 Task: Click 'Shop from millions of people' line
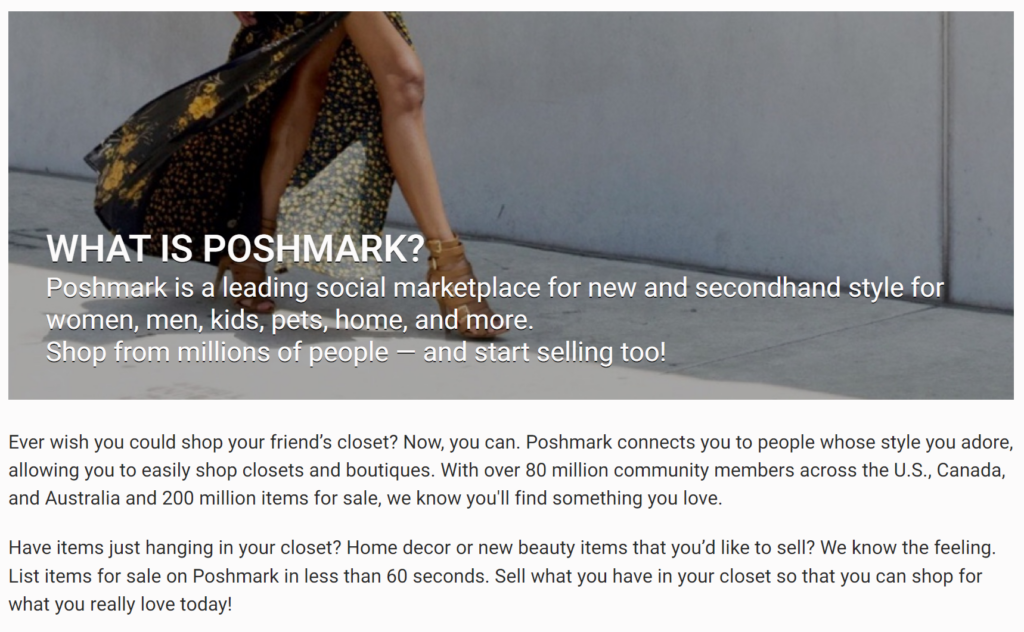(x=217, y=352)
